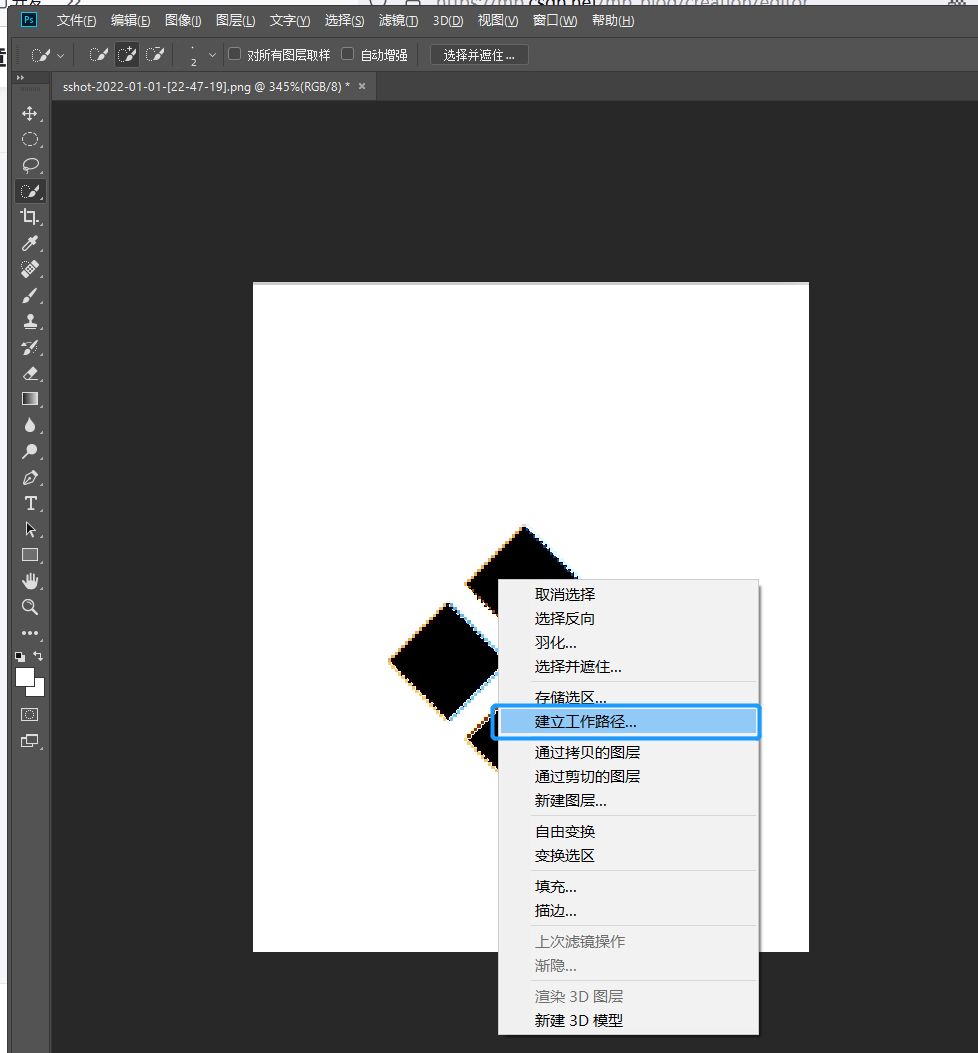
Task: Select 羽化 in the context menu
Action: (x=556, y=642)
